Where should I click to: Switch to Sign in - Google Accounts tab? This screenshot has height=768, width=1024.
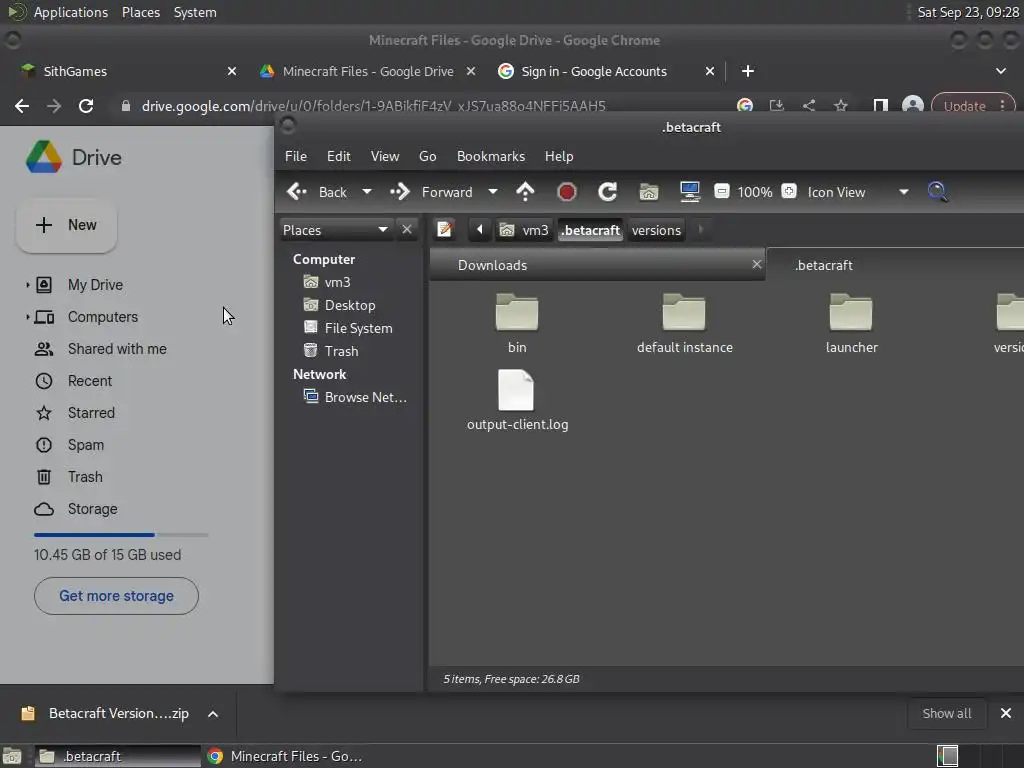tap(605, 71)
